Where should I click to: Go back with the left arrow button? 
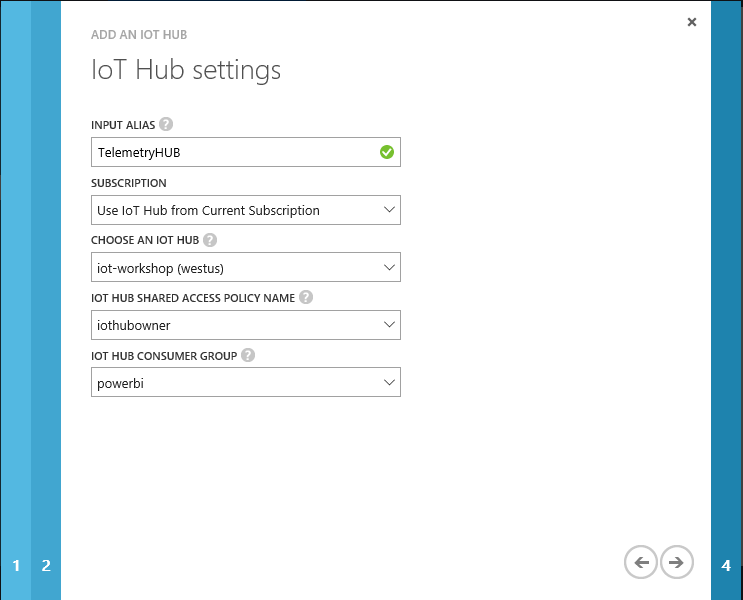pos(641,563)
